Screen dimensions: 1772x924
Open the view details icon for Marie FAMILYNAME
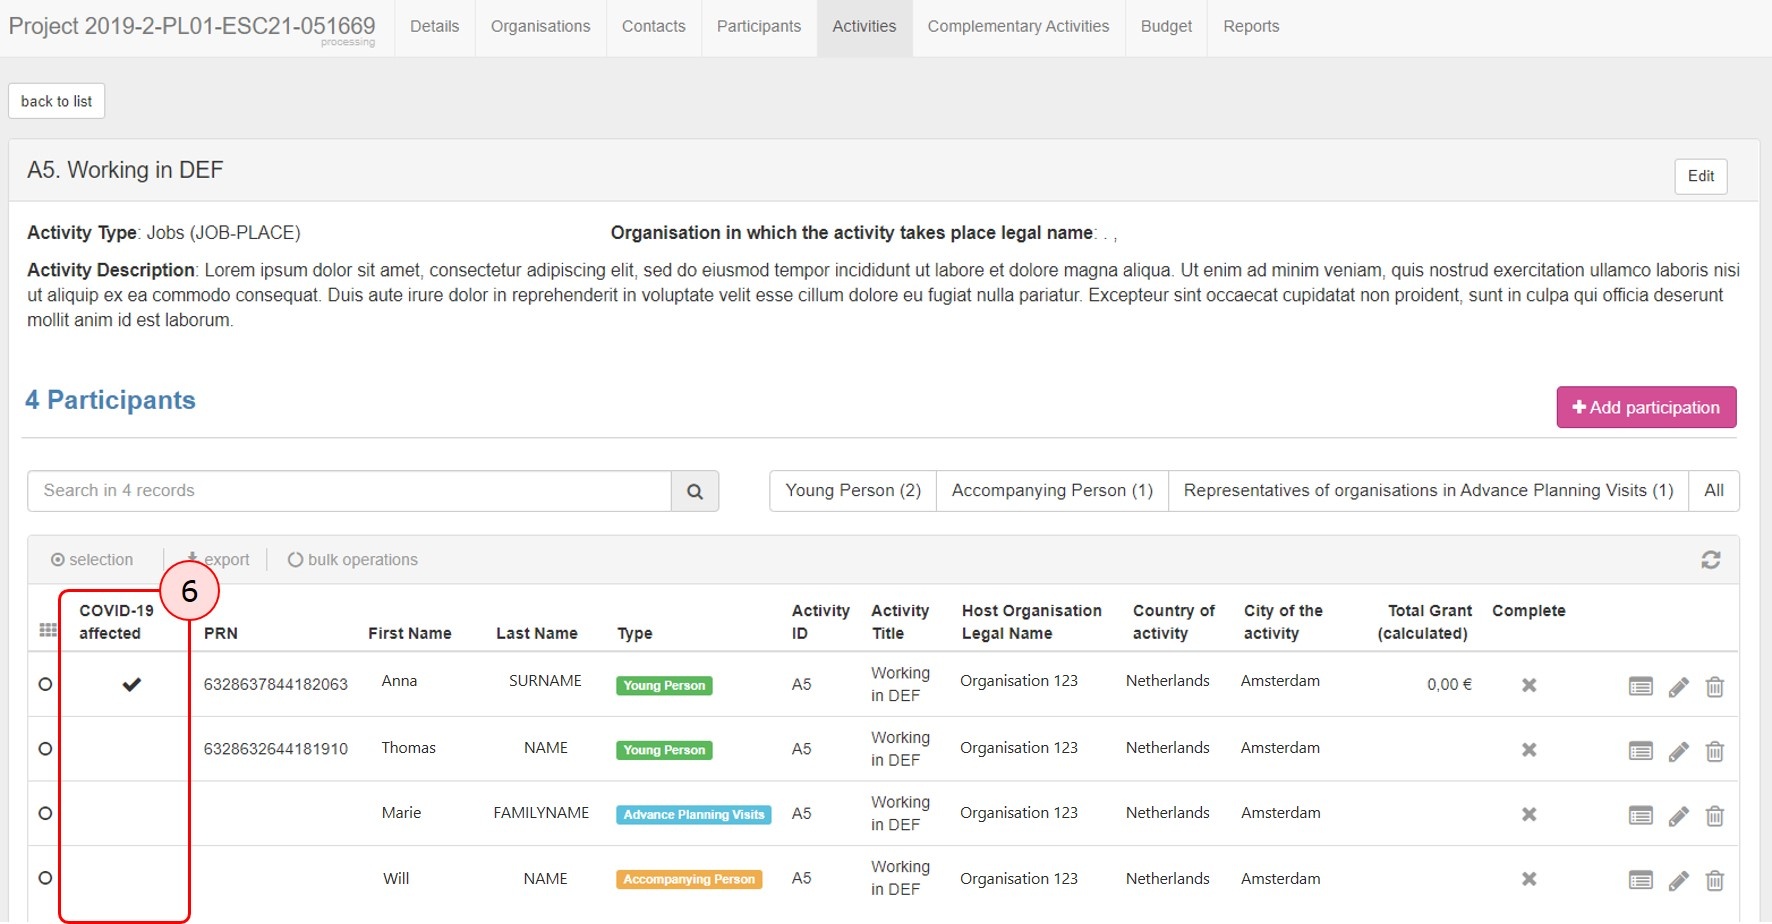(x=1641, y=816)
